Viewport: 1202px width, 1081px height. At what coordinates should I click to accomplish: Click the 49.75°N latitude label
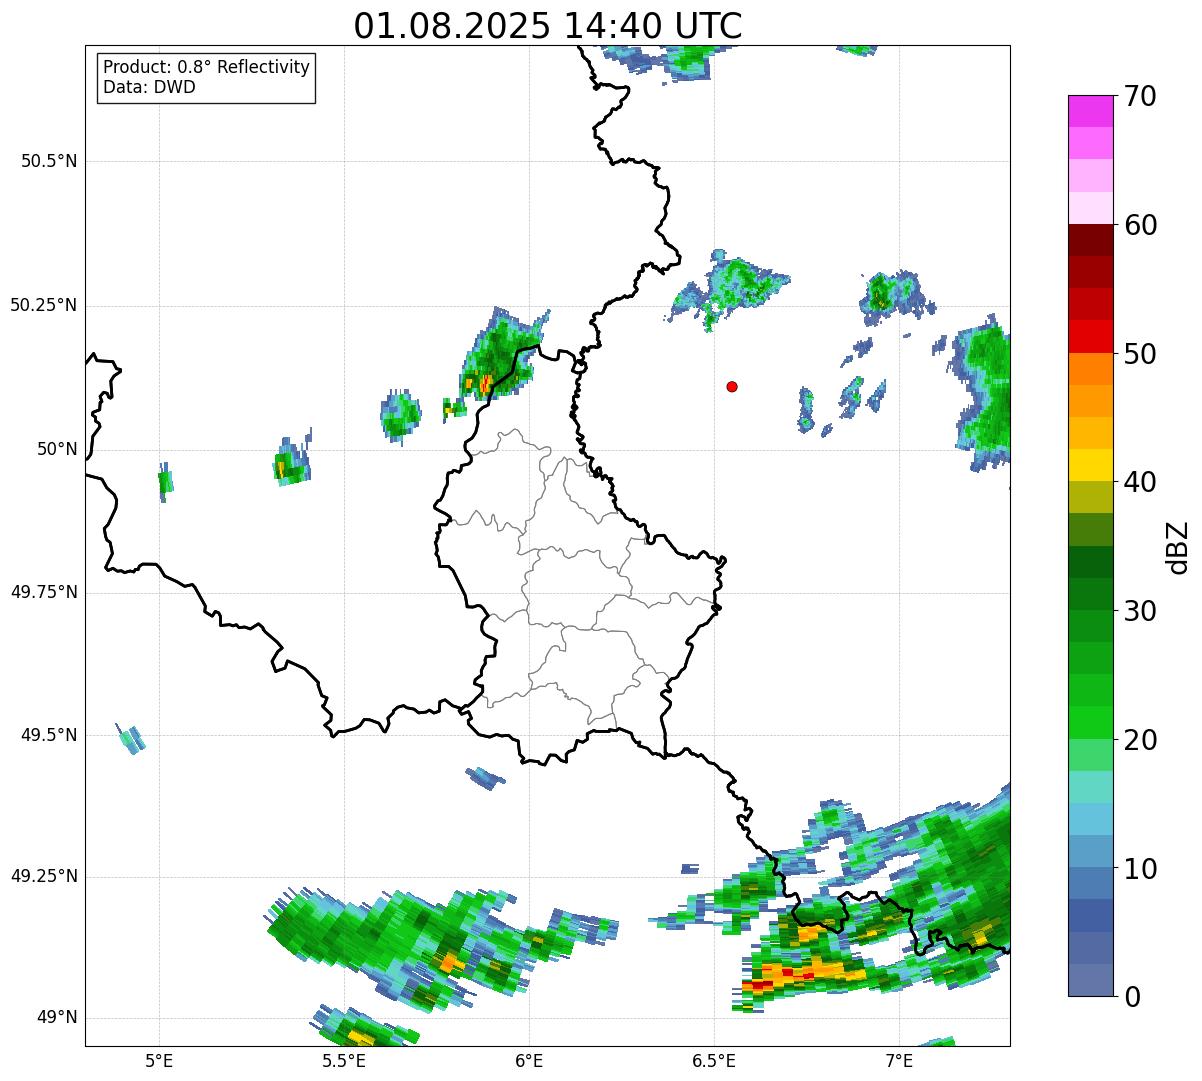coord(43,592)
